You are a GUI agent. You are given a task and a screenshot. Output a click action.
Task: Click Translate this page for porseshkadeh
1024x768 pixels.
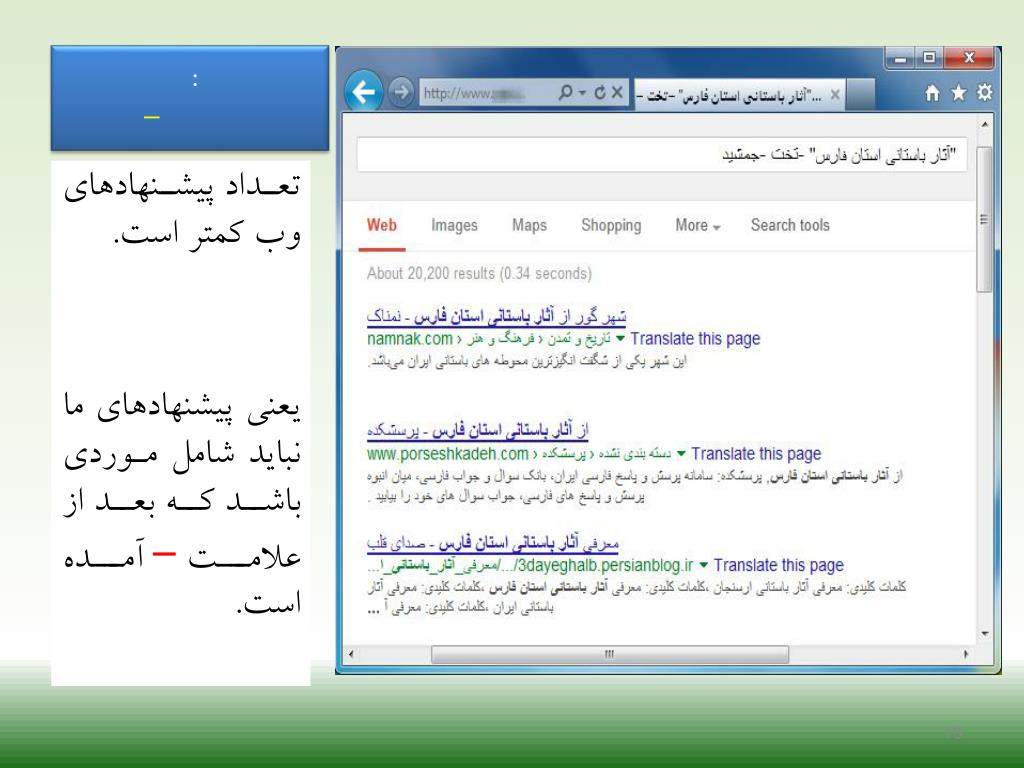(x=756, y=454)
